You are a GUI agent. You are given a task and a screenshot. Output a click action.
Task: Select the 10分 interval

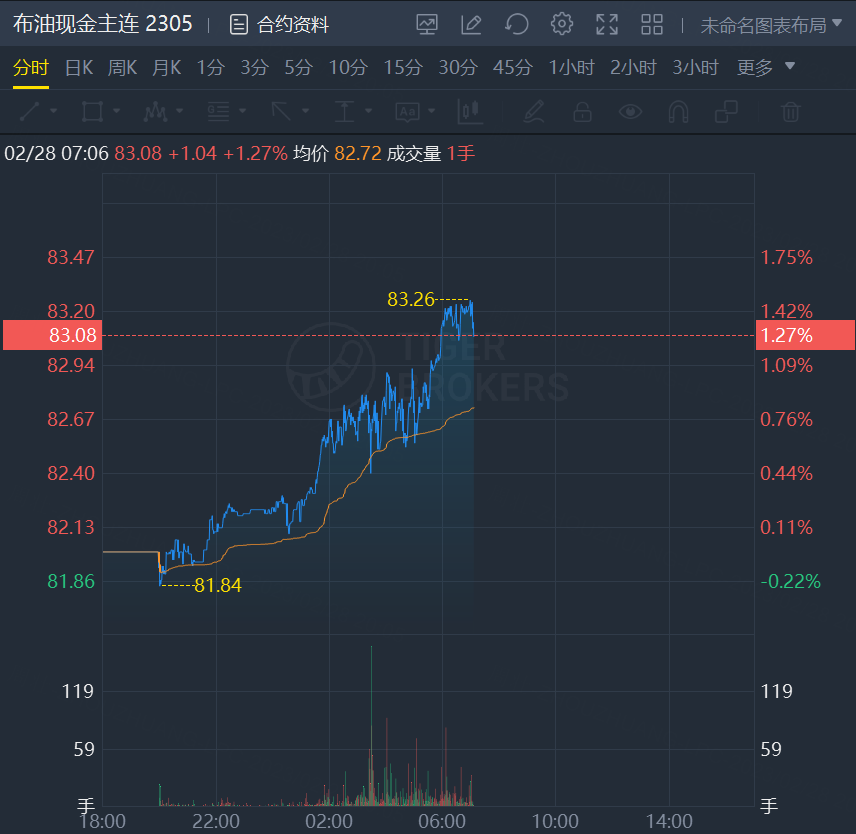click(348, 68)
